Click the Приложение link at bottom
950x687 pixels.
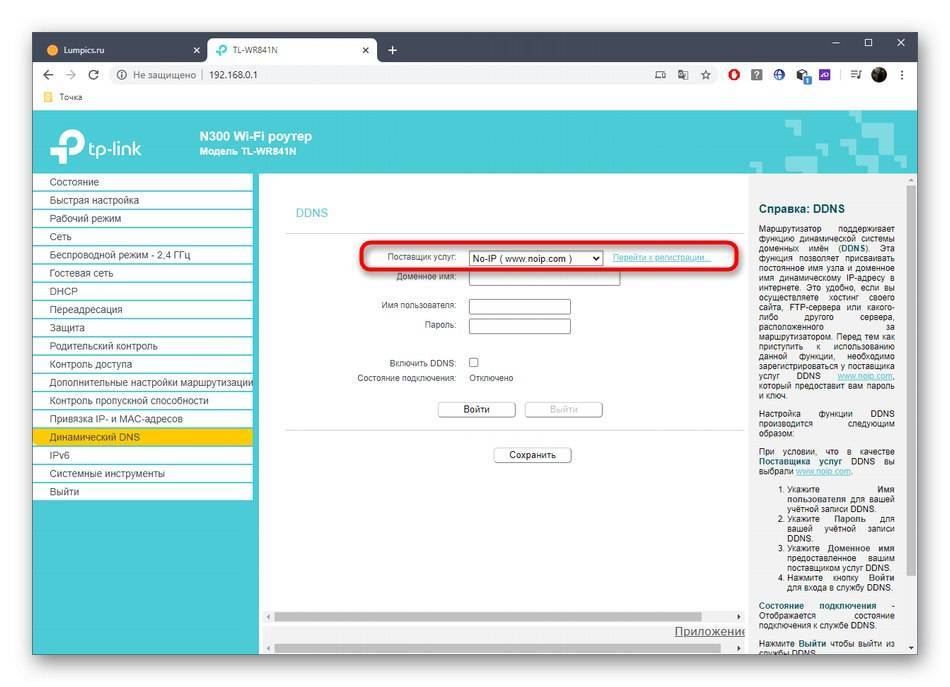pyautogui.click(x=709, y=631)
